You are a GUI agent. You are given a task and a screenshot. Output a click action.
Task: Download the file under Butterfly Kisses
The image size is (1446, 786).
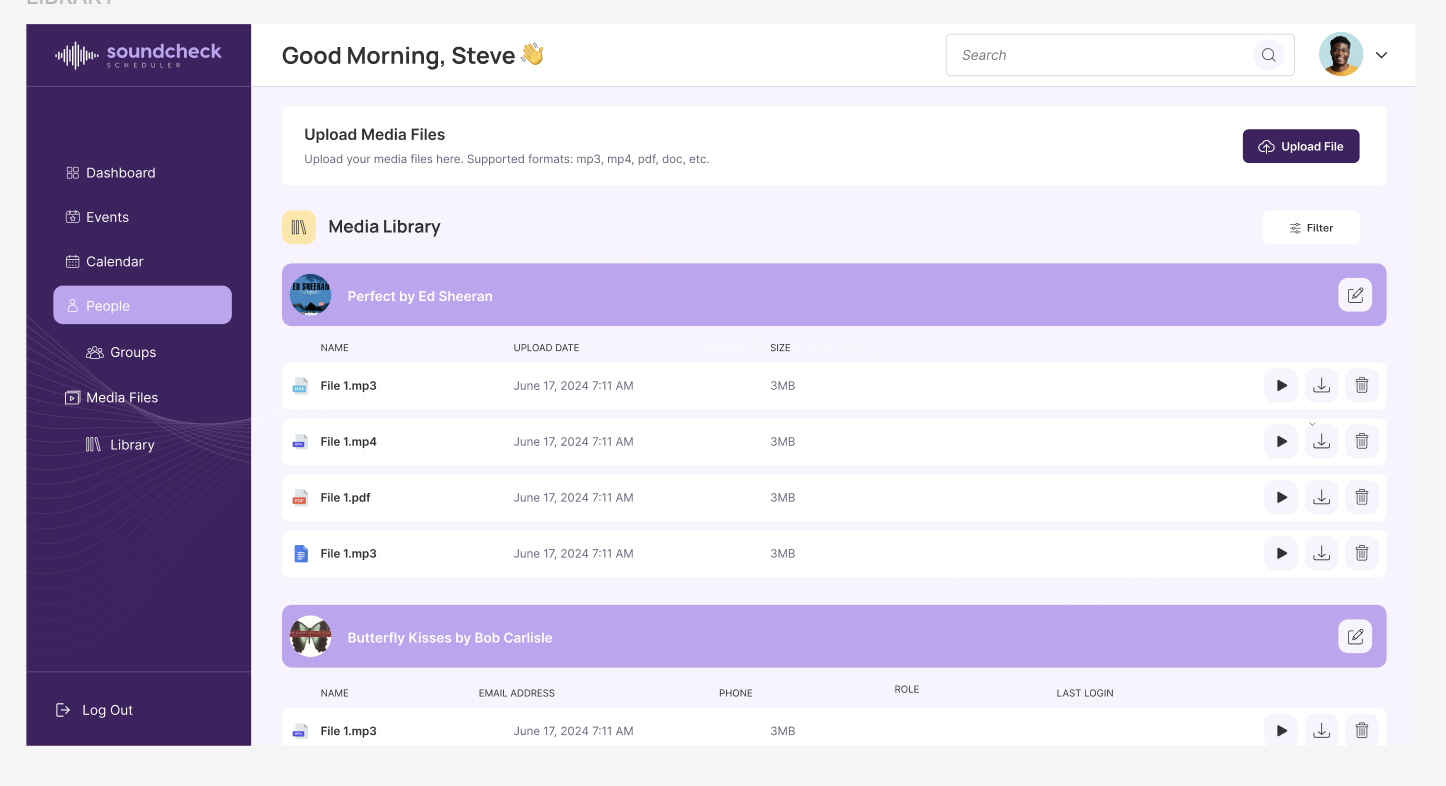point(1321,731)
